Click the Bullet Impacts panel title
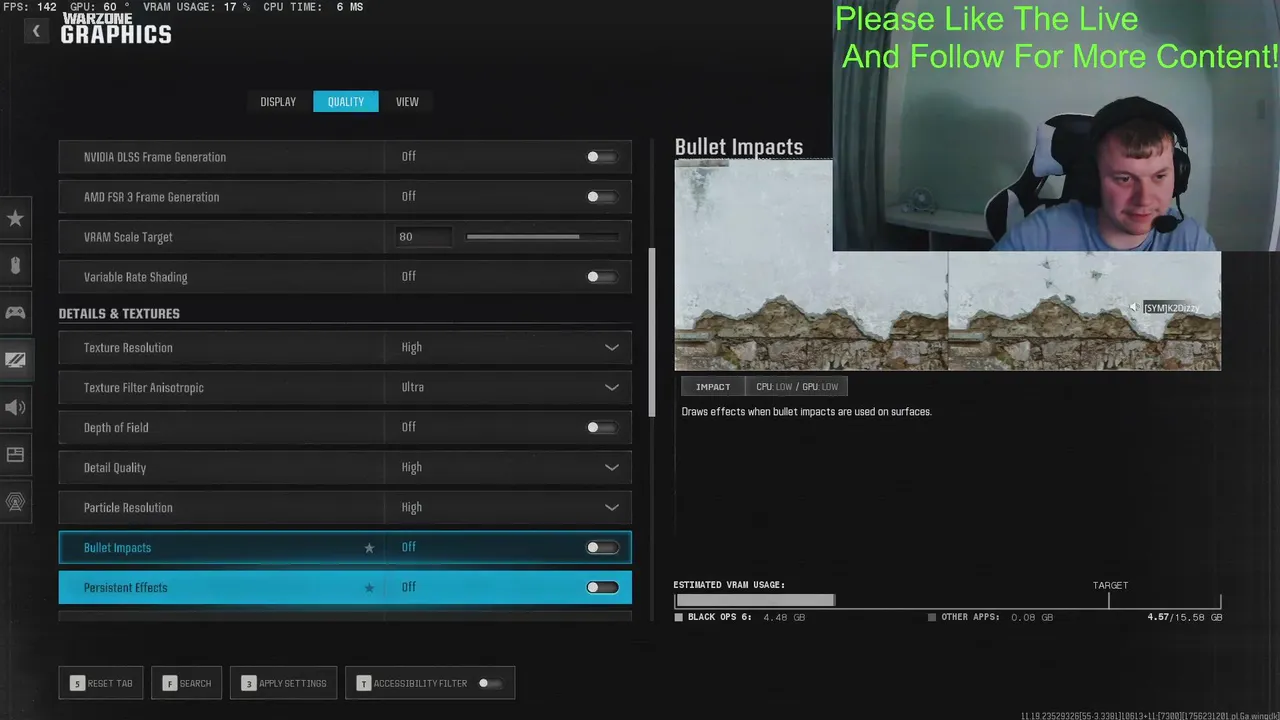 739,147
